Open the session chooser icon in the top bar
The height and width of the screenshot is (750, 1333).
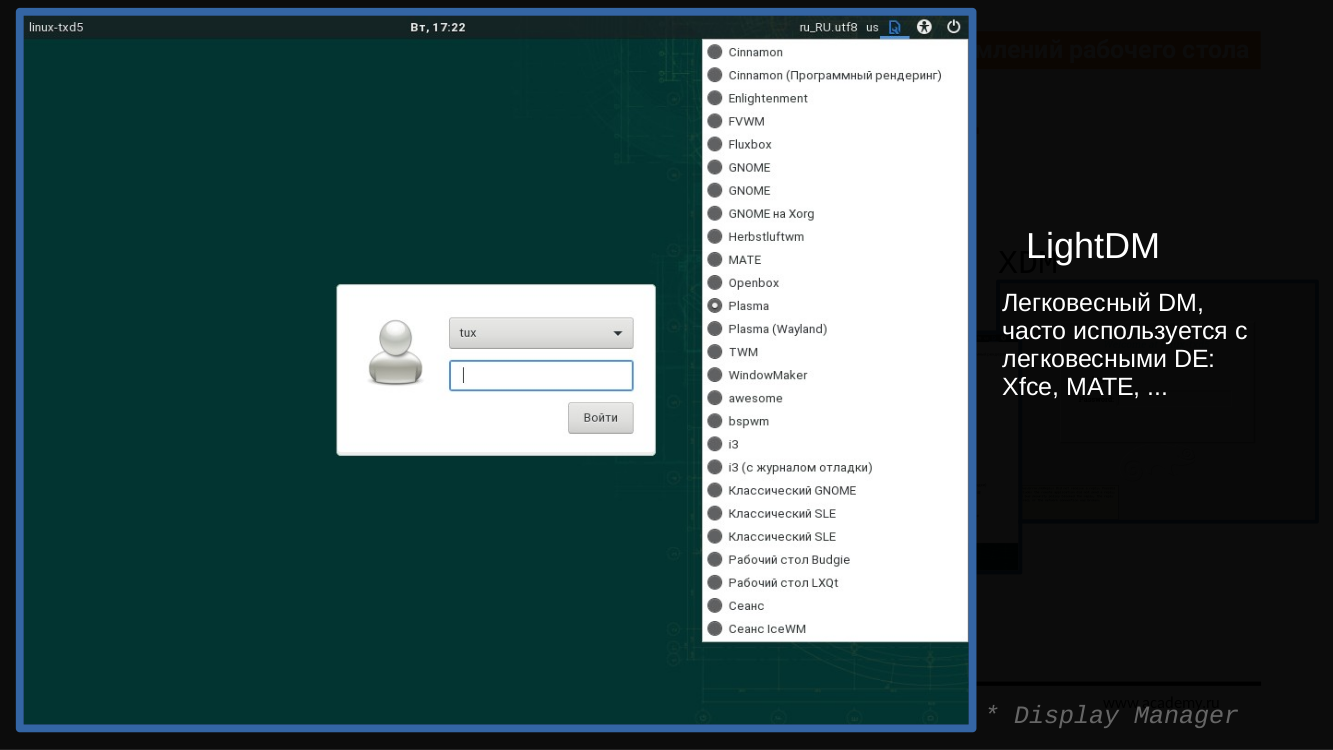pos(895,27)
